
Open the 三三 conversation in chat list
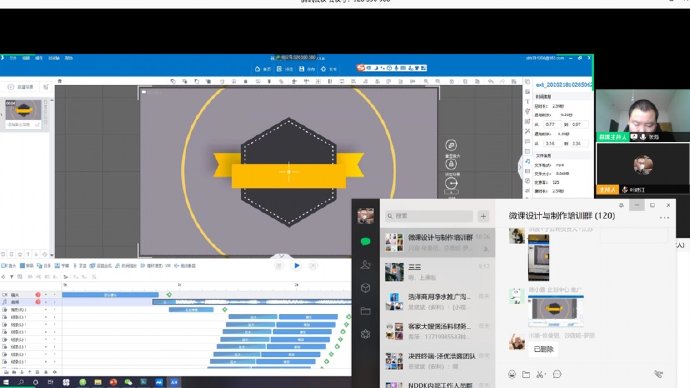coord(437,272)
